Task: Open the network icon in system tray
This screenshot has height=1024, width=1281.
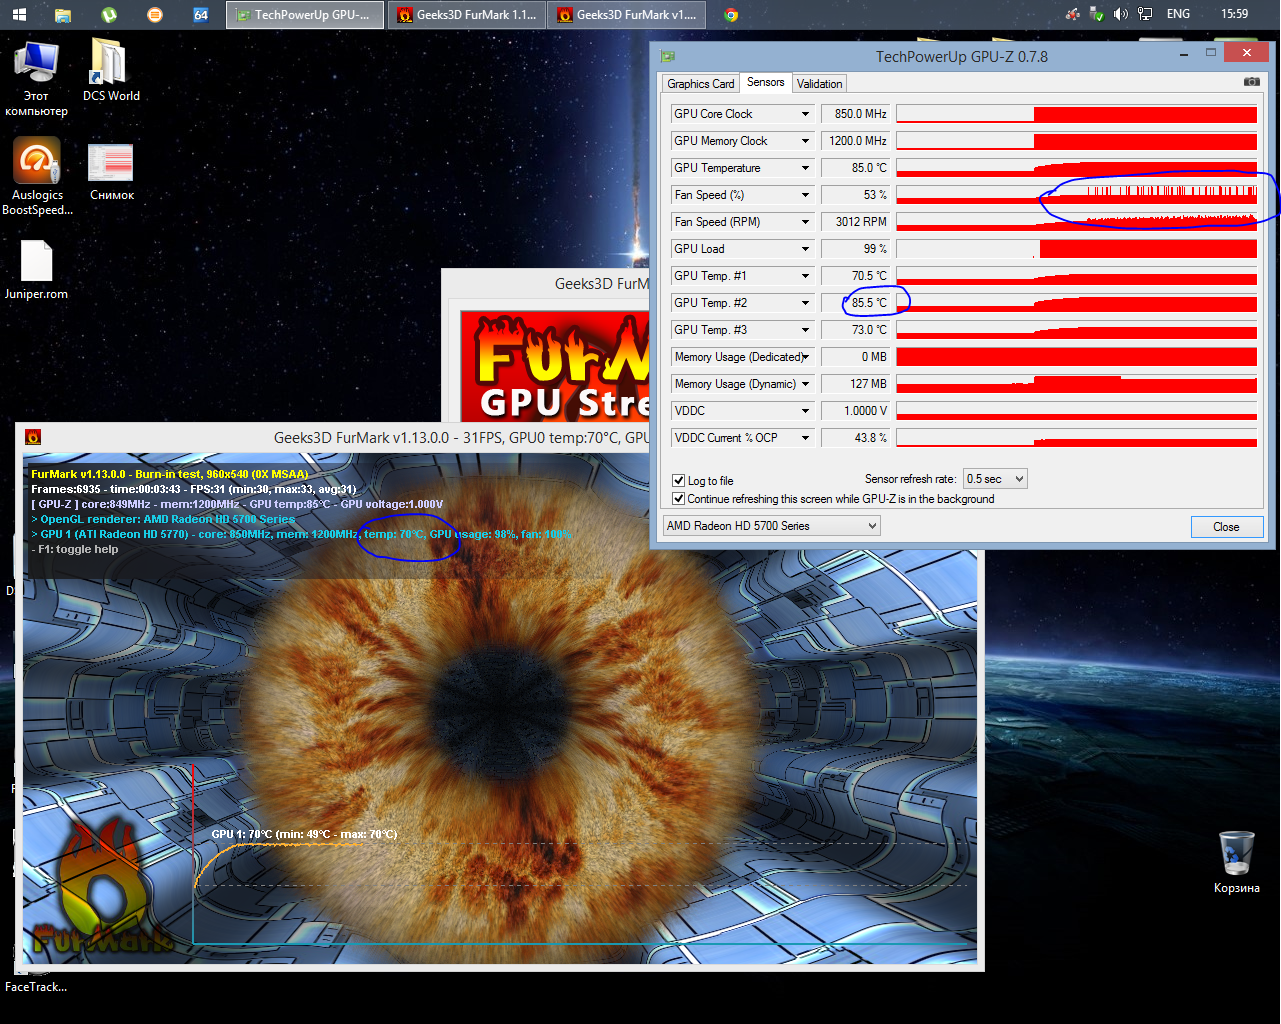Action: pos(1145,14)
